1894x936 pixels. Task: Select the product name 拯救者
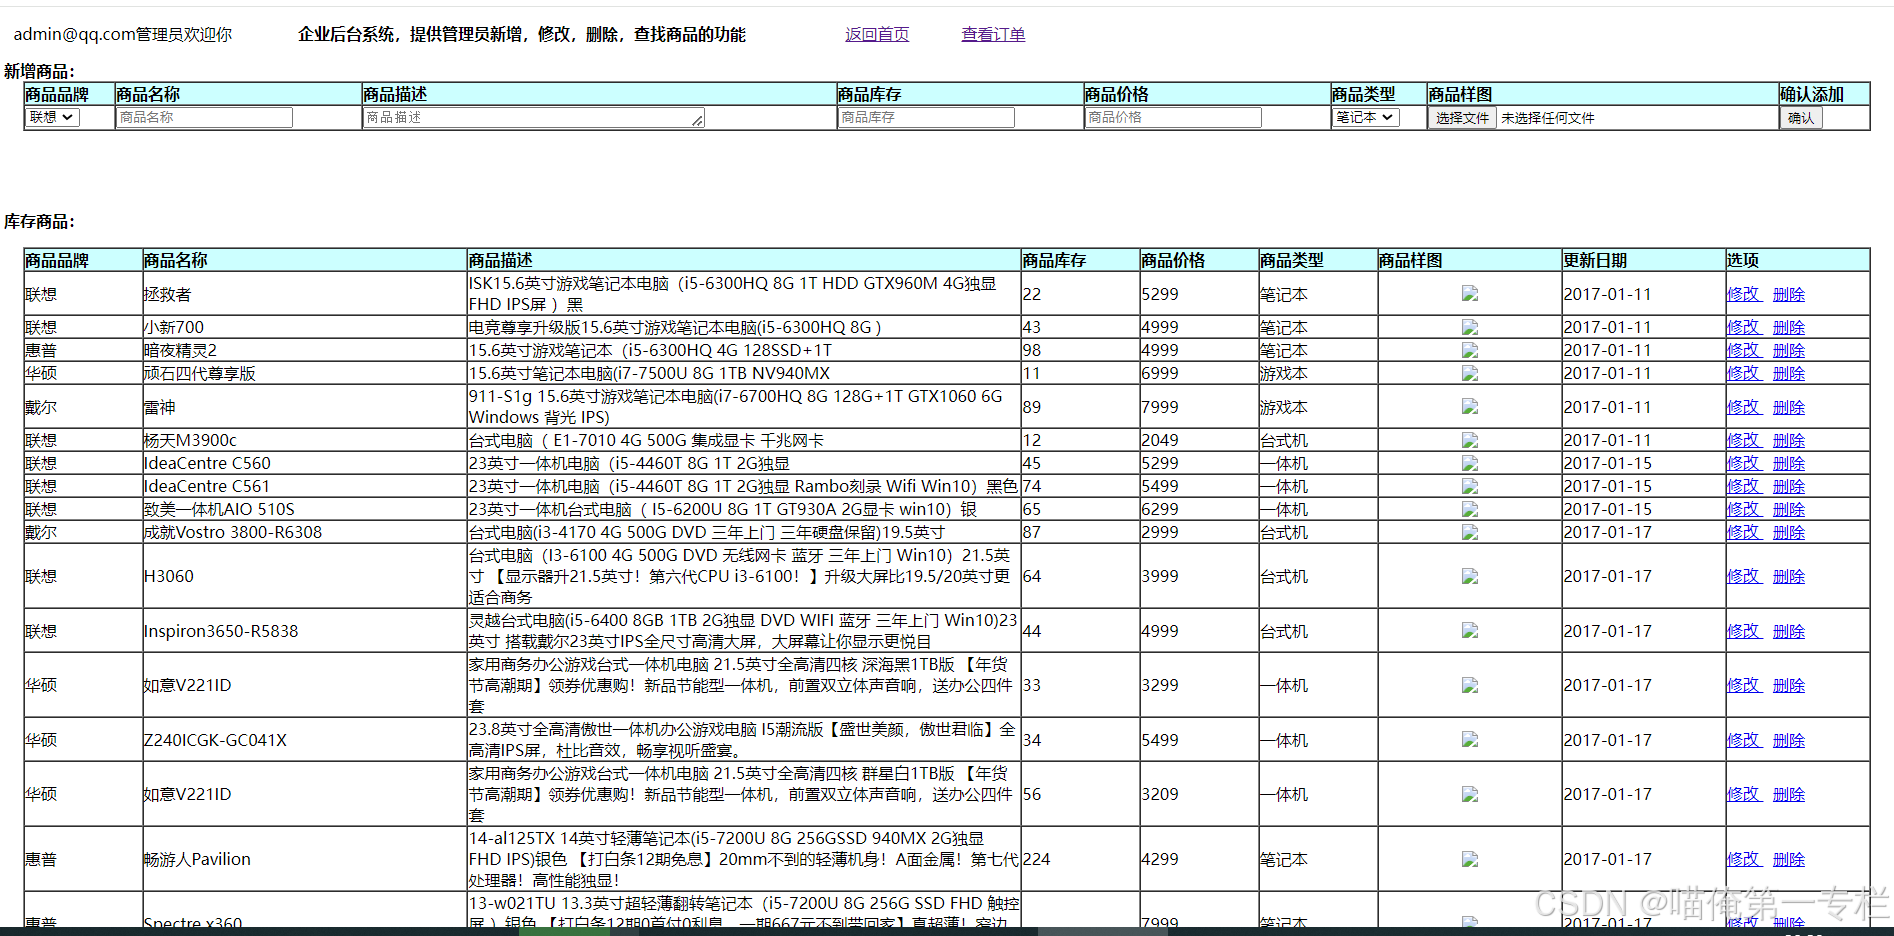[167, 294]
